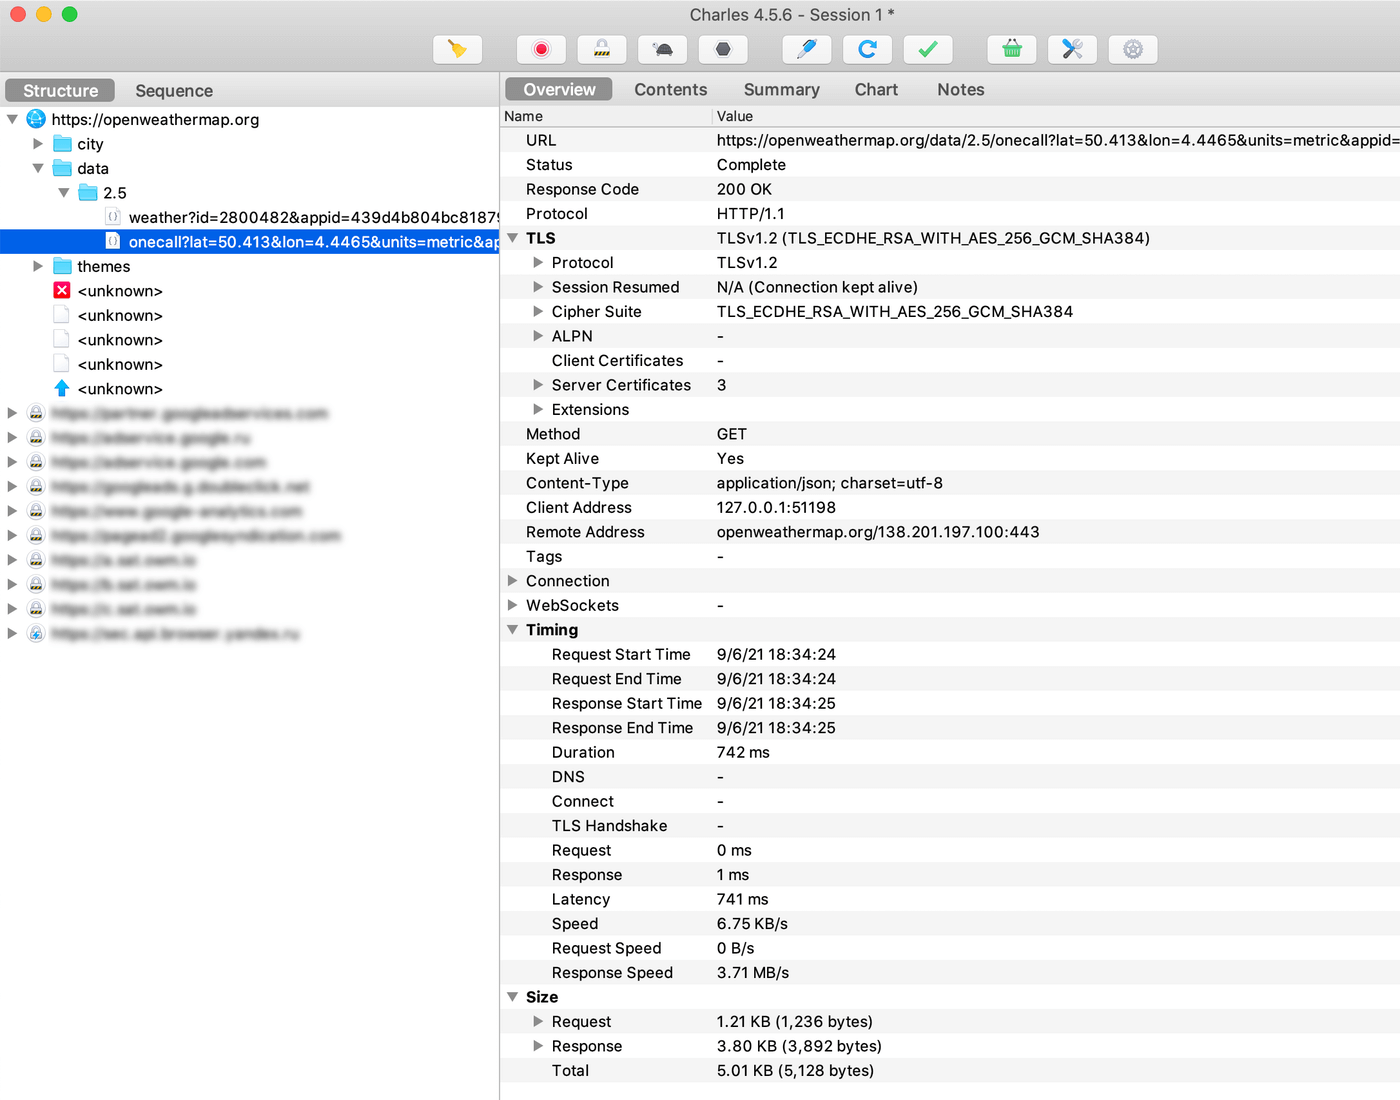Expand the Size Request row
Viewport: 1400px width, 1100px height.
pyautogui.click(x=538, y=1021)
